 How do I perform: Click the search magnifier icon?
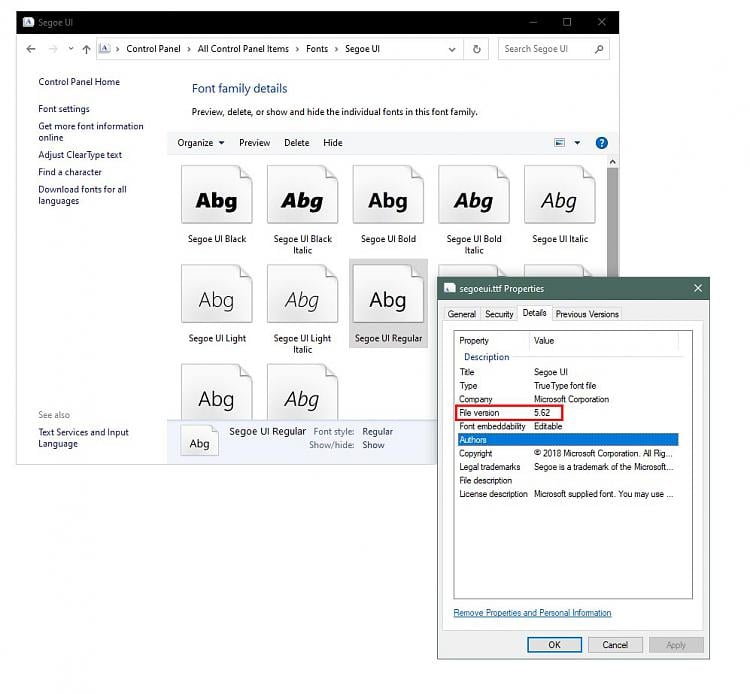(599, 49)
